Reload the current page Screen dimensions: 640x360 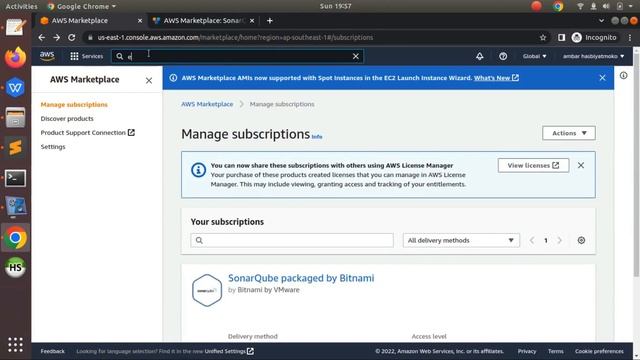click(71, 38)
